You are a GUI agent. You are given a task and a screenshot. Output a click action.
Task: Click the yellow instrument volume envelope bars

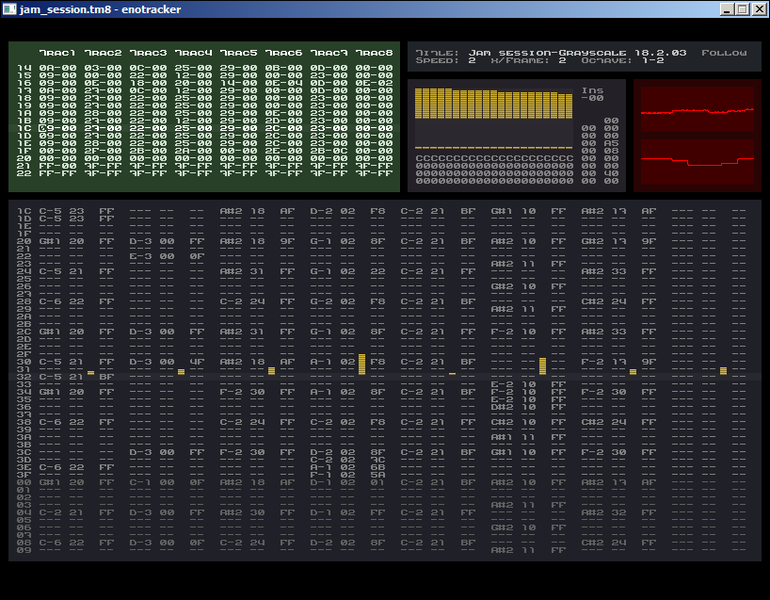click(x=492, y=105)
